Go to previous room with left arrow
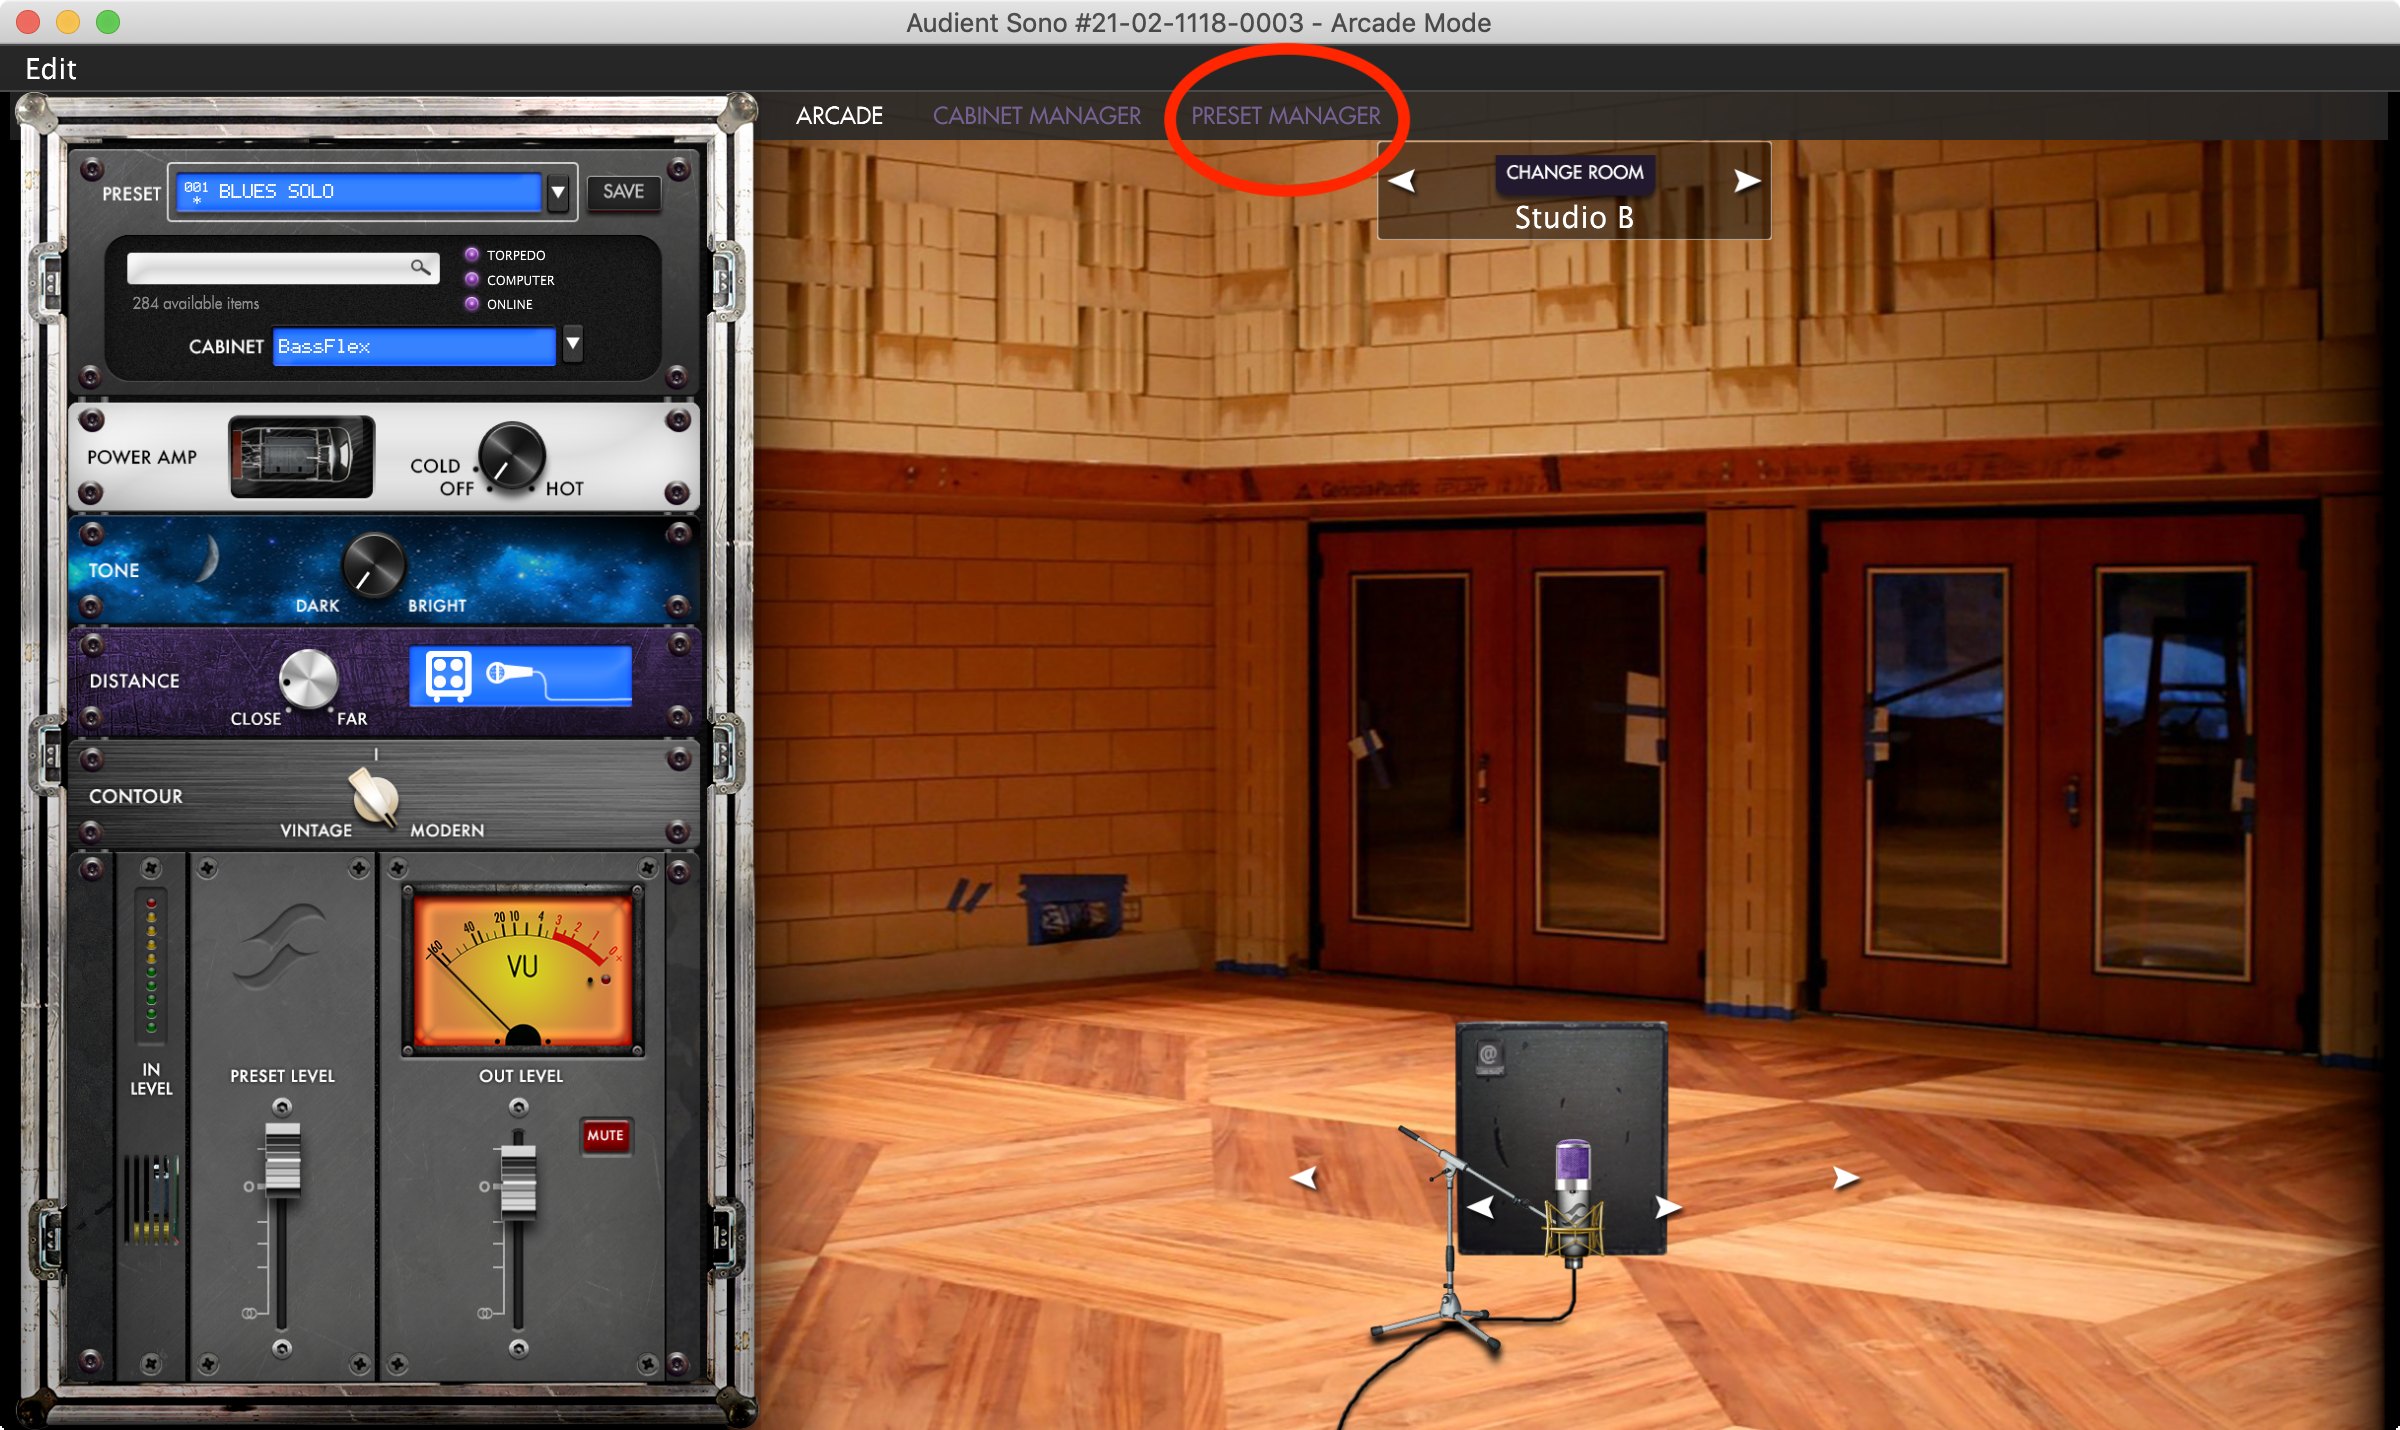The height and width of the screenshot is (1430, 2400). click(x=1402, y=181)
